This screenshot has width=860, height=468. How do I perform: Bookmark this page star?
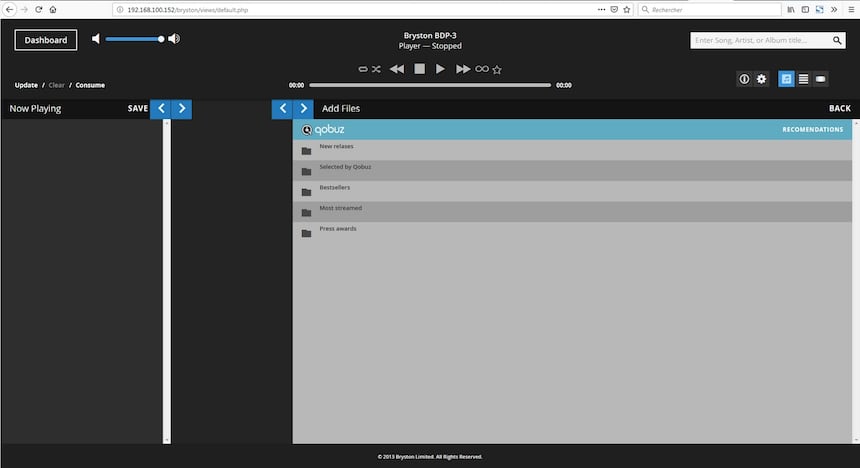point(626,9)
